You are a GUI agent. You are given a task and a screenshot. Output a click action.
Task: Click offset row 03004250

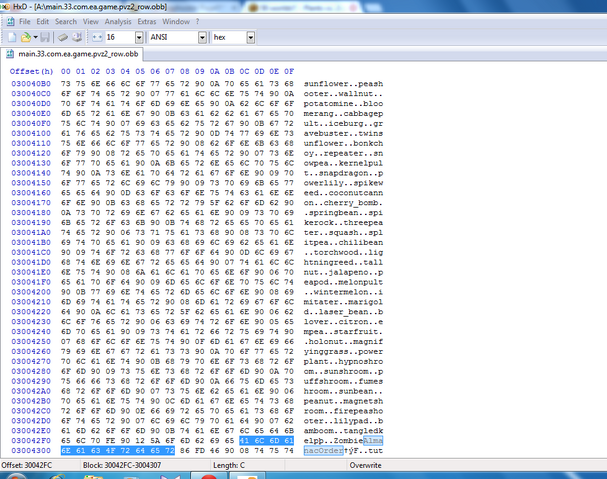point(31,342)
